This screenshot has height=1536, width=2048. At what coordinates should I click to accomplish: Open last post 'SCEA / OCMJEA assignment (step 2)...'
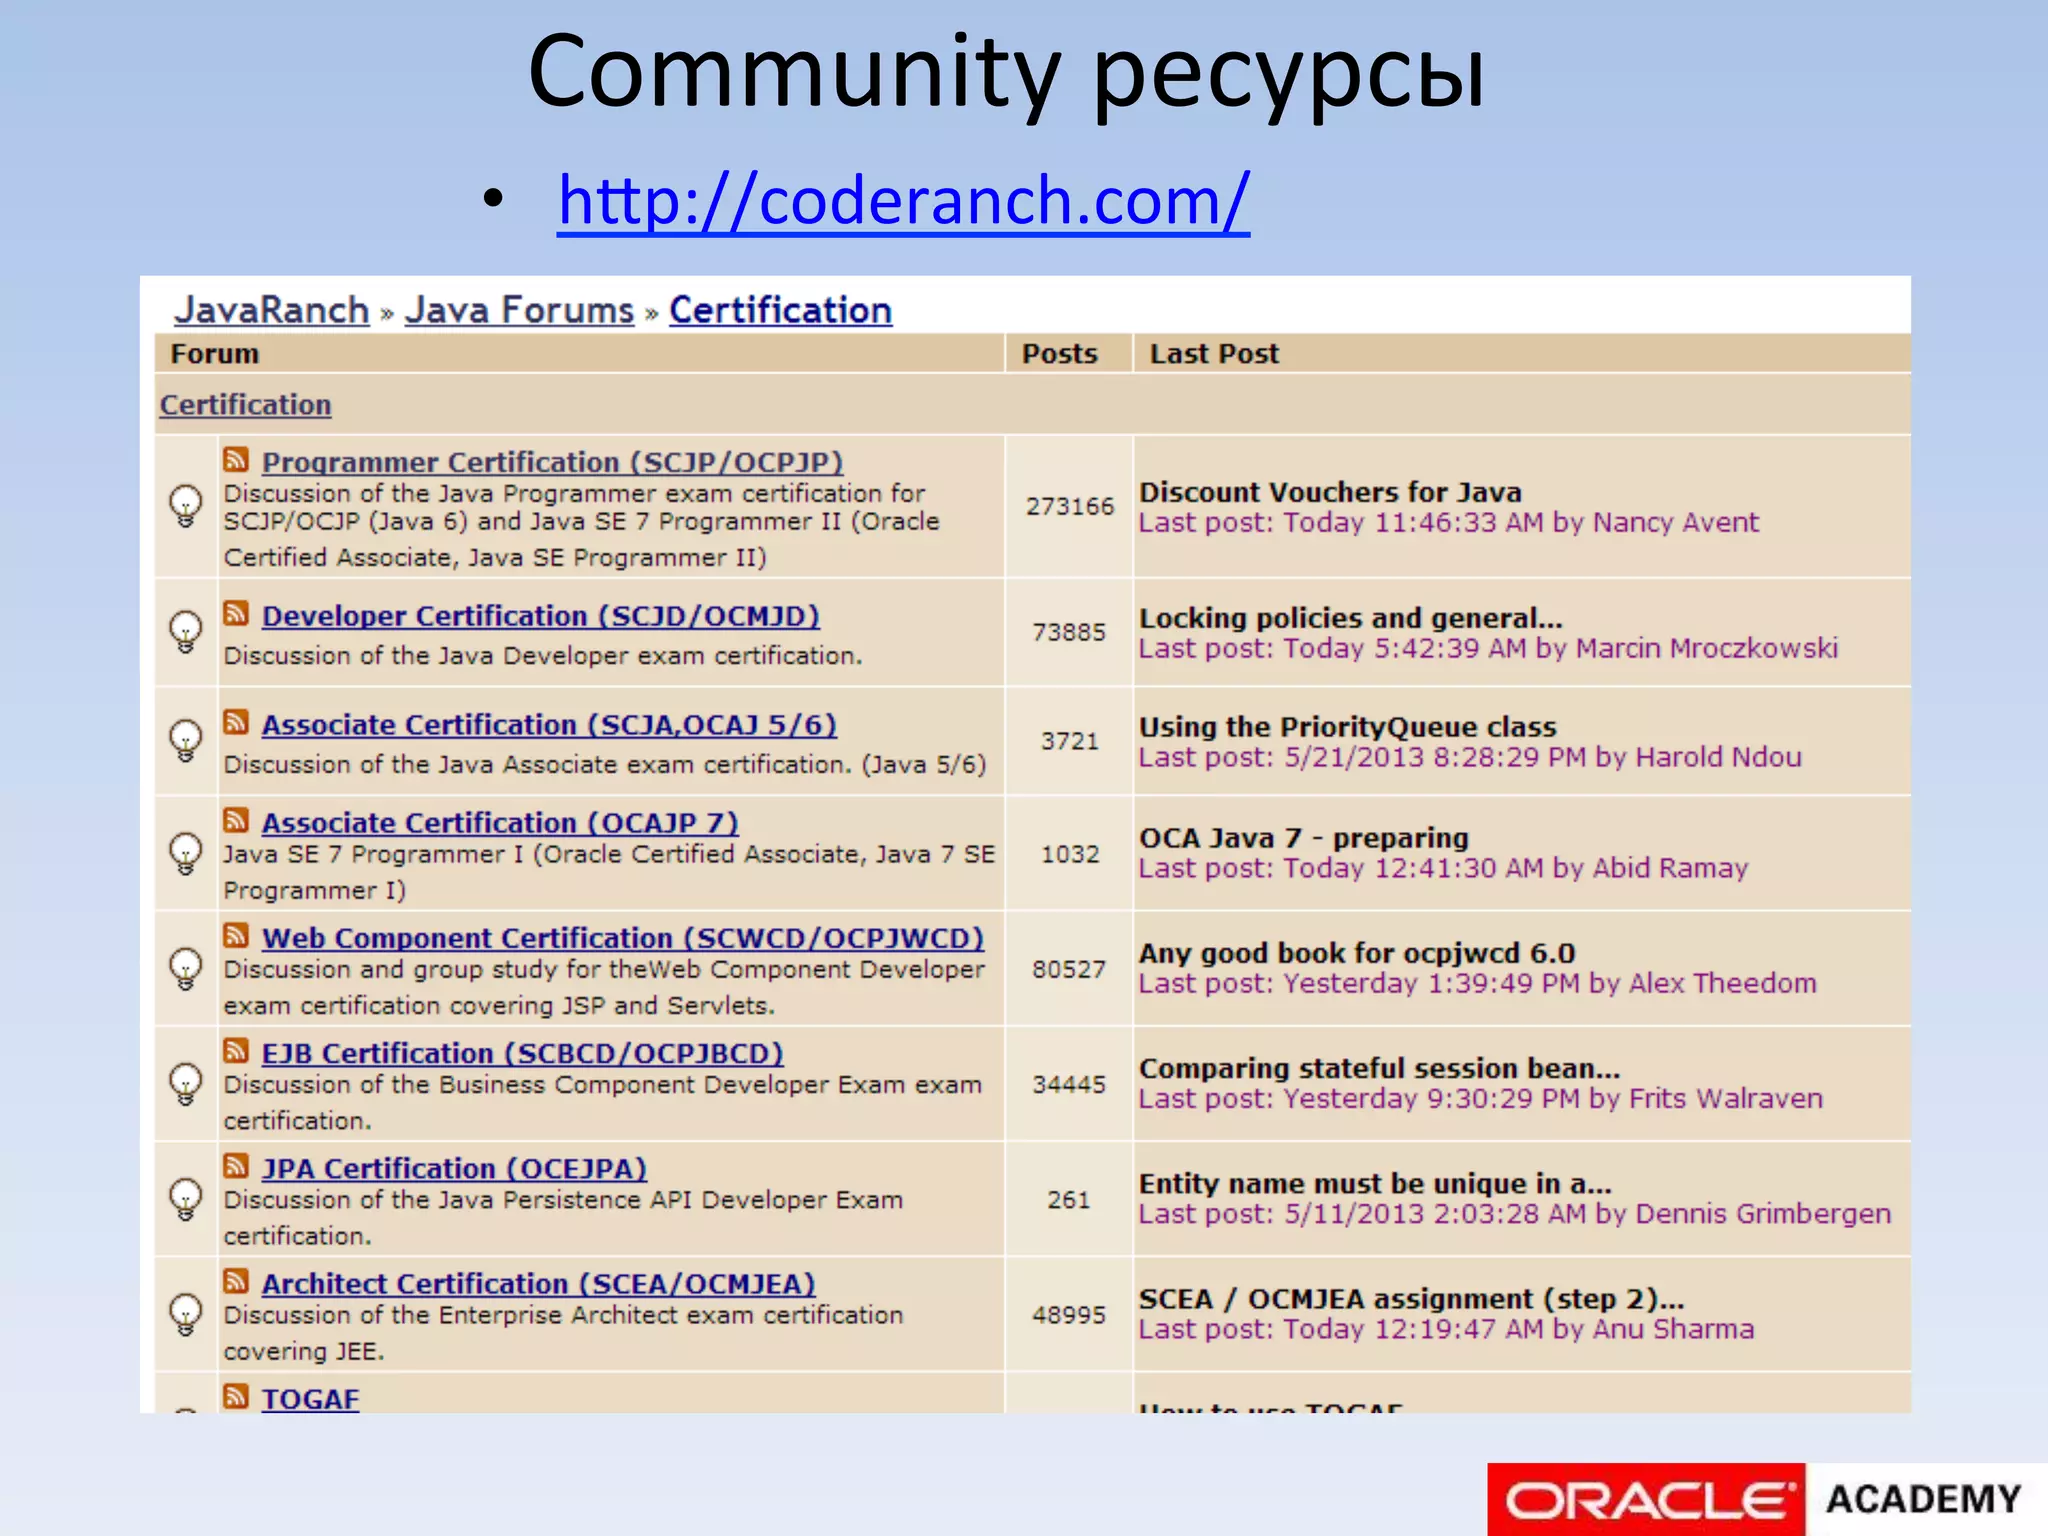click(x=1412, y=1299)
